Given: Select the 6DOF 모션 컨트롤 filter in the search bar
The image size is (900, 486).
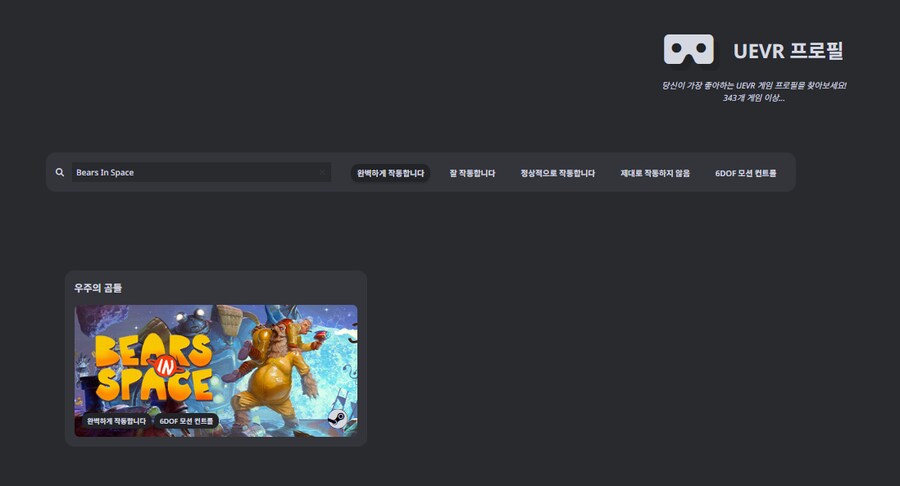Looking at the screenshot, I should coord(745,173).
